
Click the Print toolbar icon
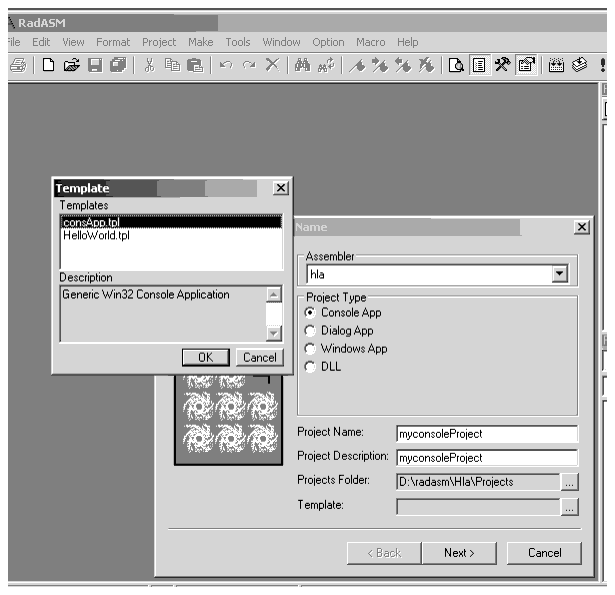[x=18, y=65]
